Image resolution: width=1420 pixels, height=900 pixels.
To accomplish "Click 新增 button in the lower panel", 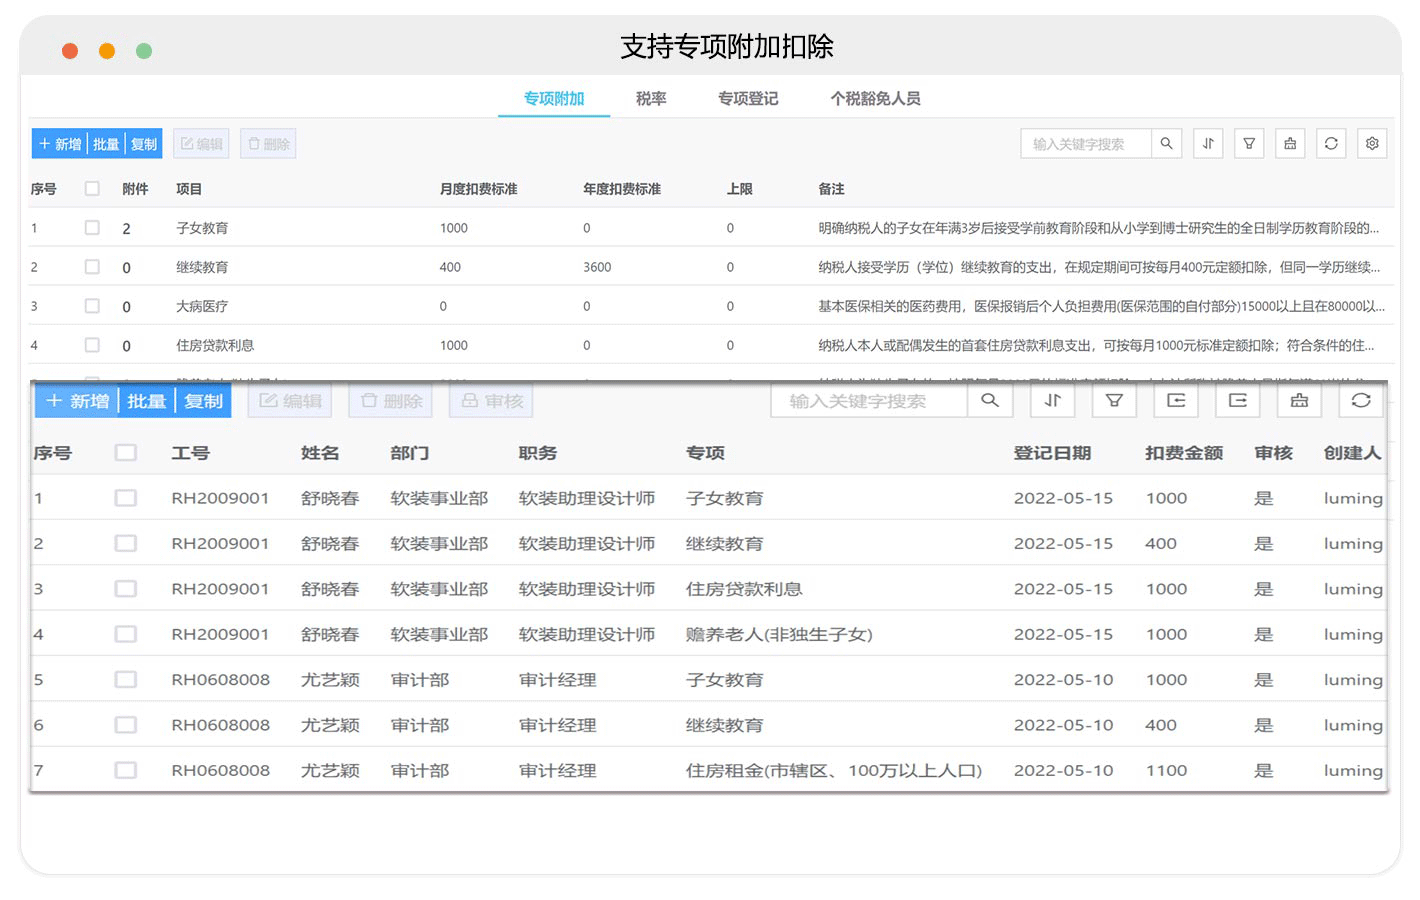I will click(77, 401).
